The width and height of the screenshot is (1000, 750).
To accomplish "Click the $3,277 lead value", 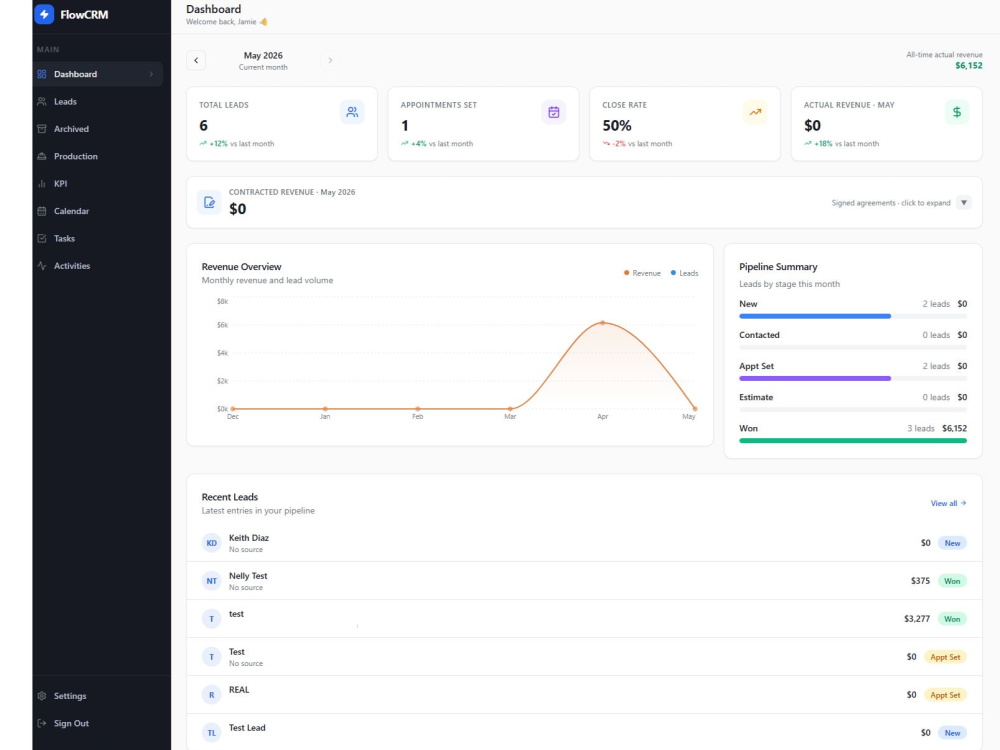I will [916, 619].
